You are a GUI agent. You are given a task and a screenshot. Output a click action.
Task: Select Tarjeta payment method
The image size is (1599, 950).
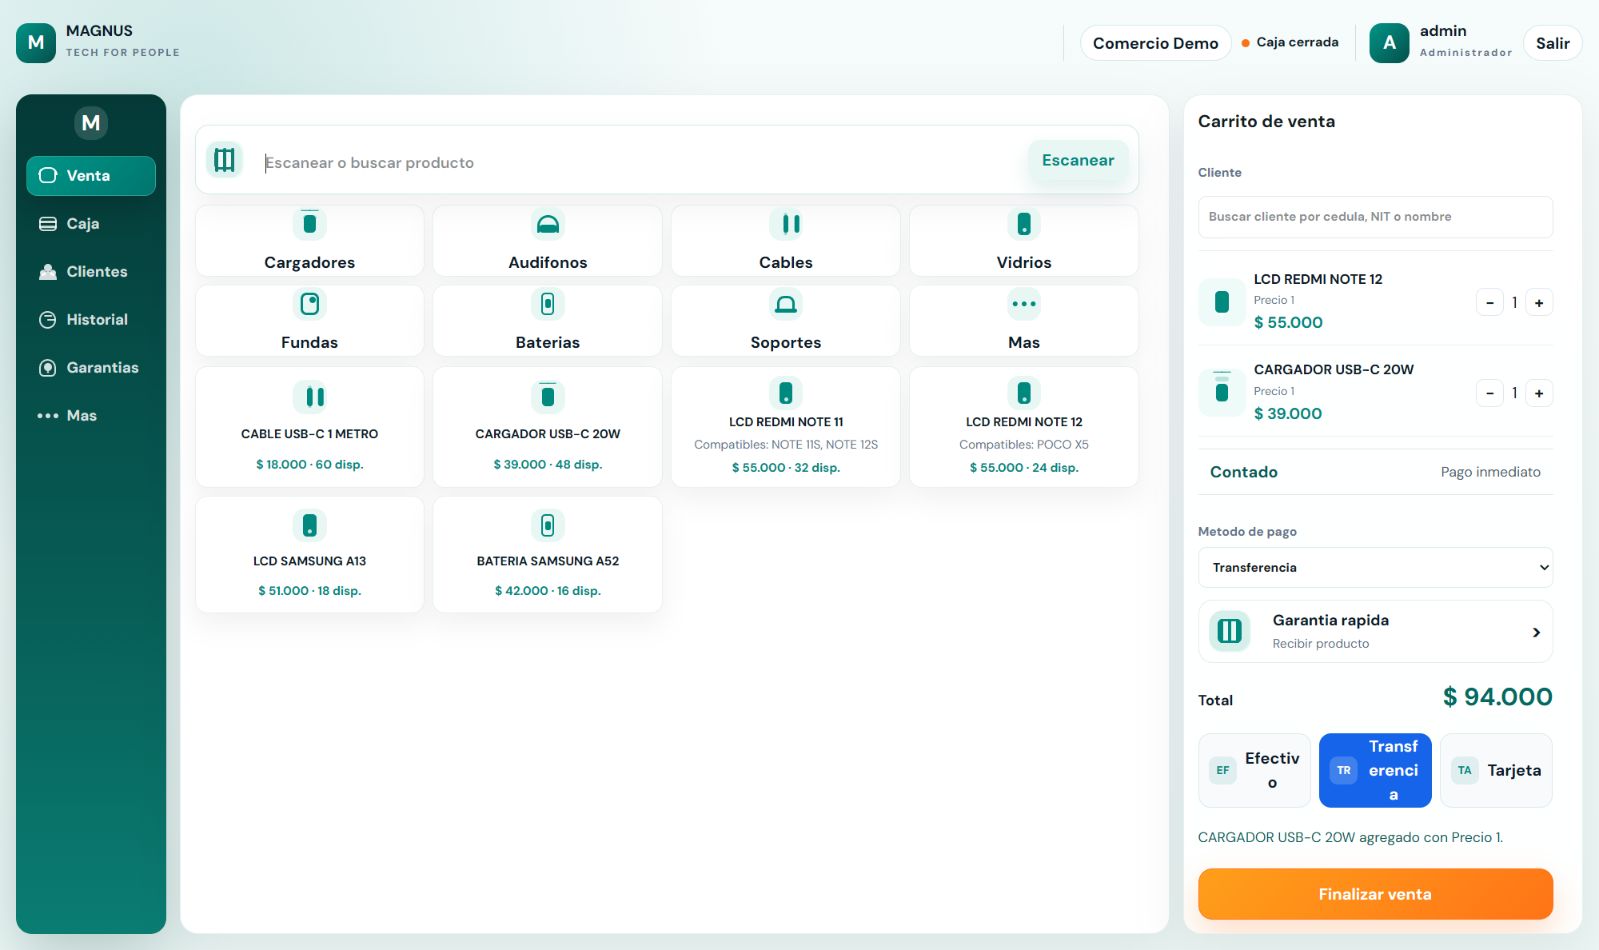point(1496,770)
